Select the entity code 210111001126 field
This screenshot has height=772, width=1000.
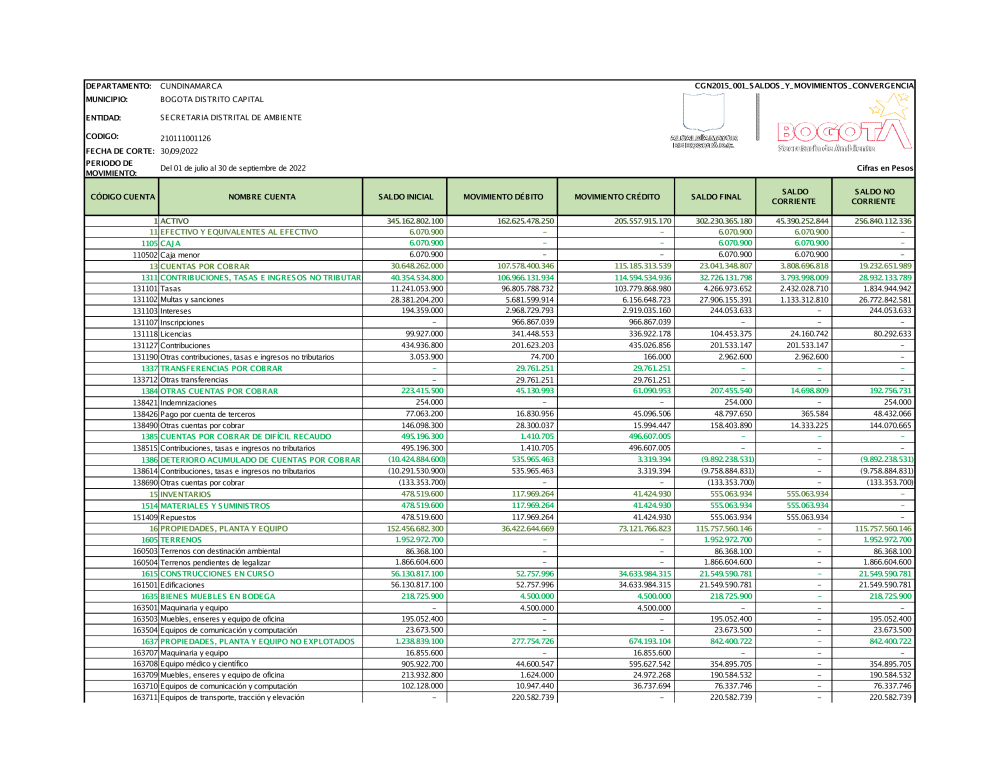(x=186, y=138)
